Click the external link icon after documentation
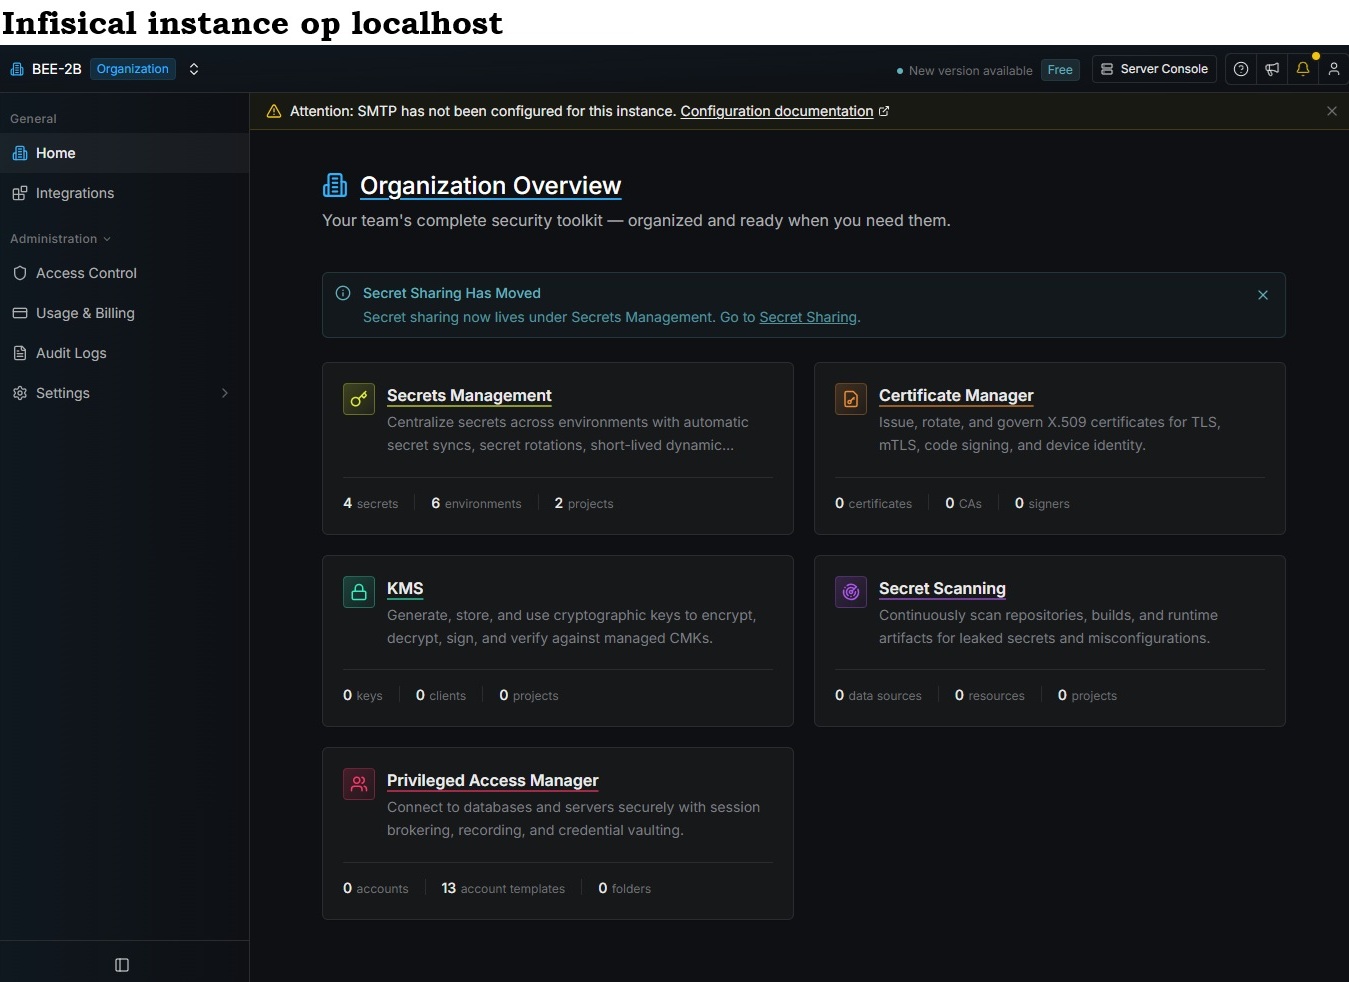 884,111
